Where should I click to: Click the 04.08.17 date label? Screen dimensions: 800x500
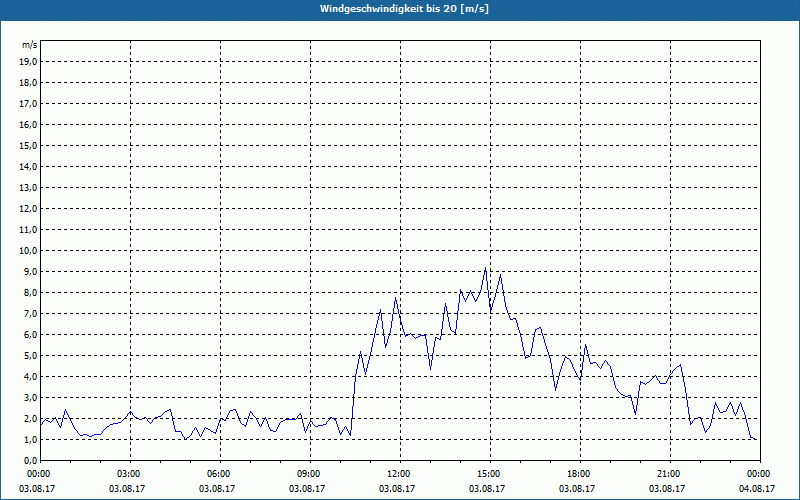tap(757, 488)
